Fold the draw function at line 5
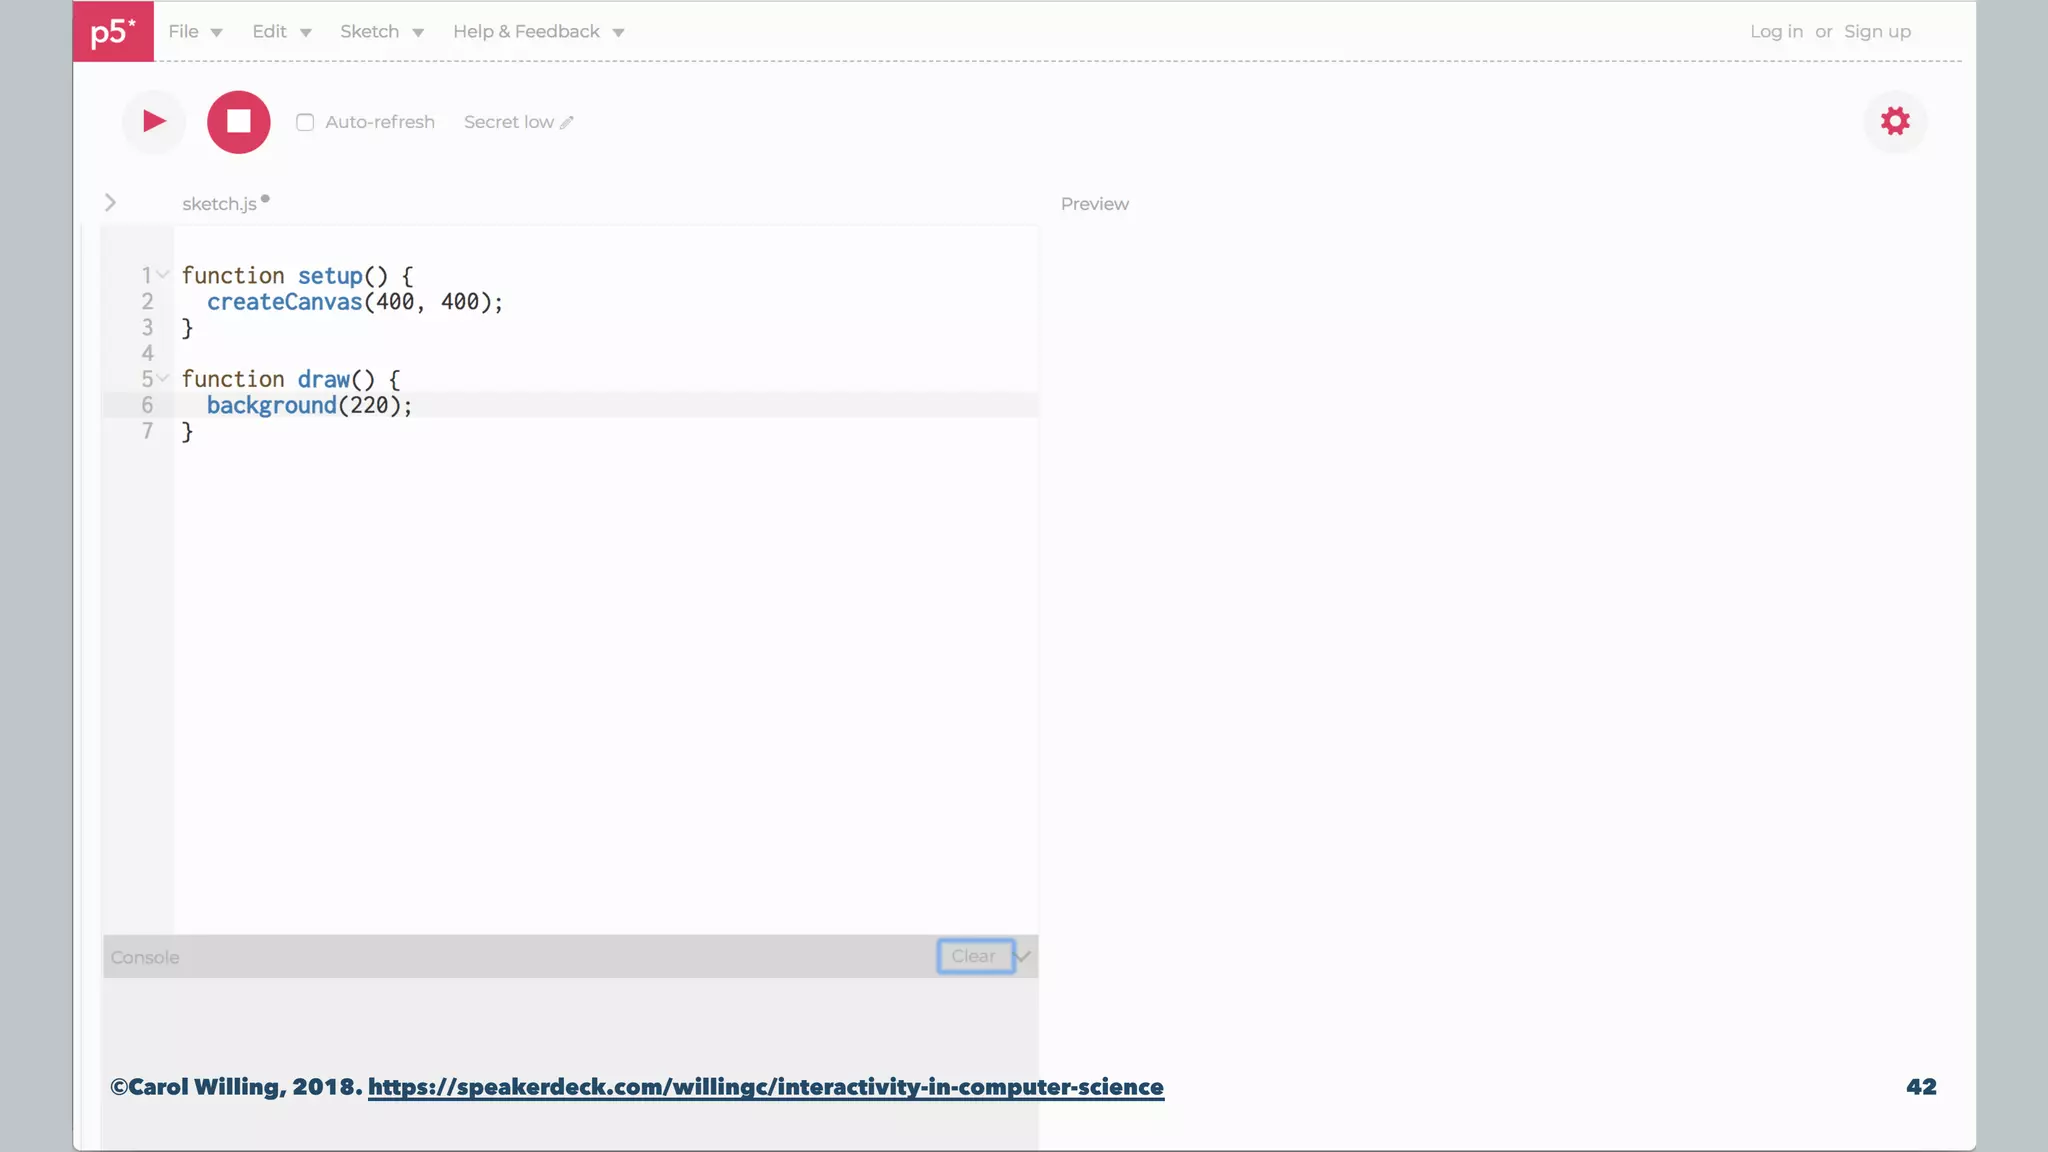The height and width of the screenshot is (1152, 2048). point(163,378)
